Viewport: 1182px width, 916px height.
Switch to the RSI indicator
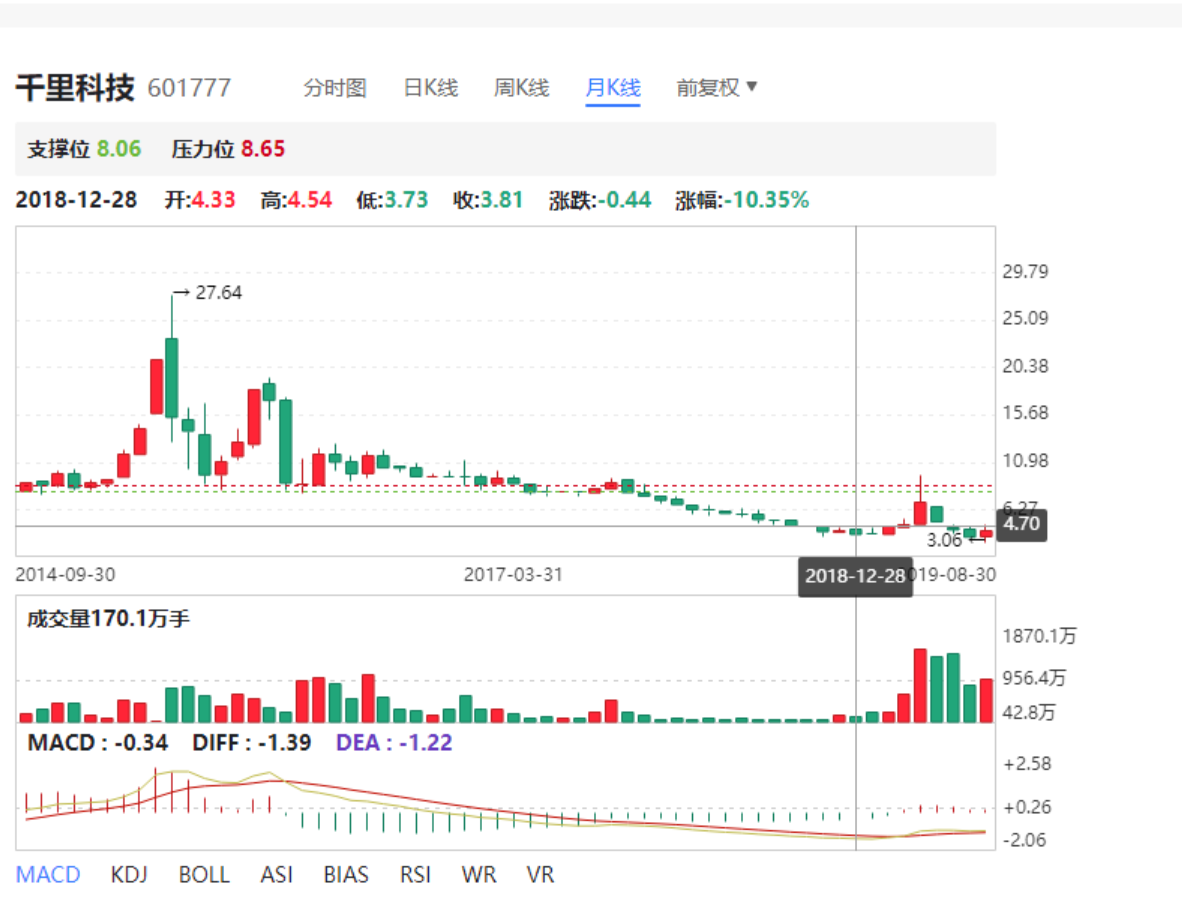pyautogui.click(x=415, y=875)
